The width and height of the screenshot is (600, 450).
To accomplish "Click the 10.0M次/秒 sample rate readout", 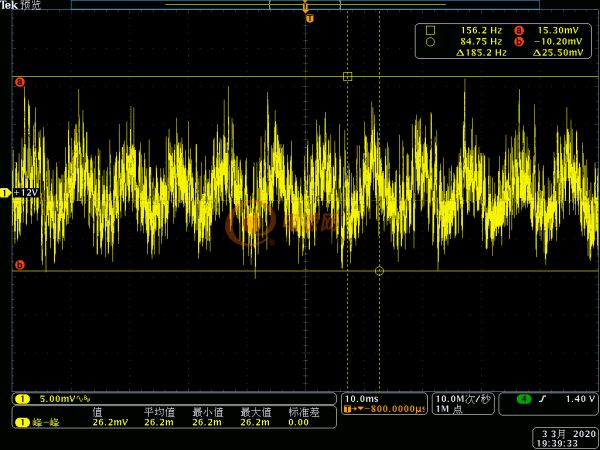I will click(x=463, y=399).
